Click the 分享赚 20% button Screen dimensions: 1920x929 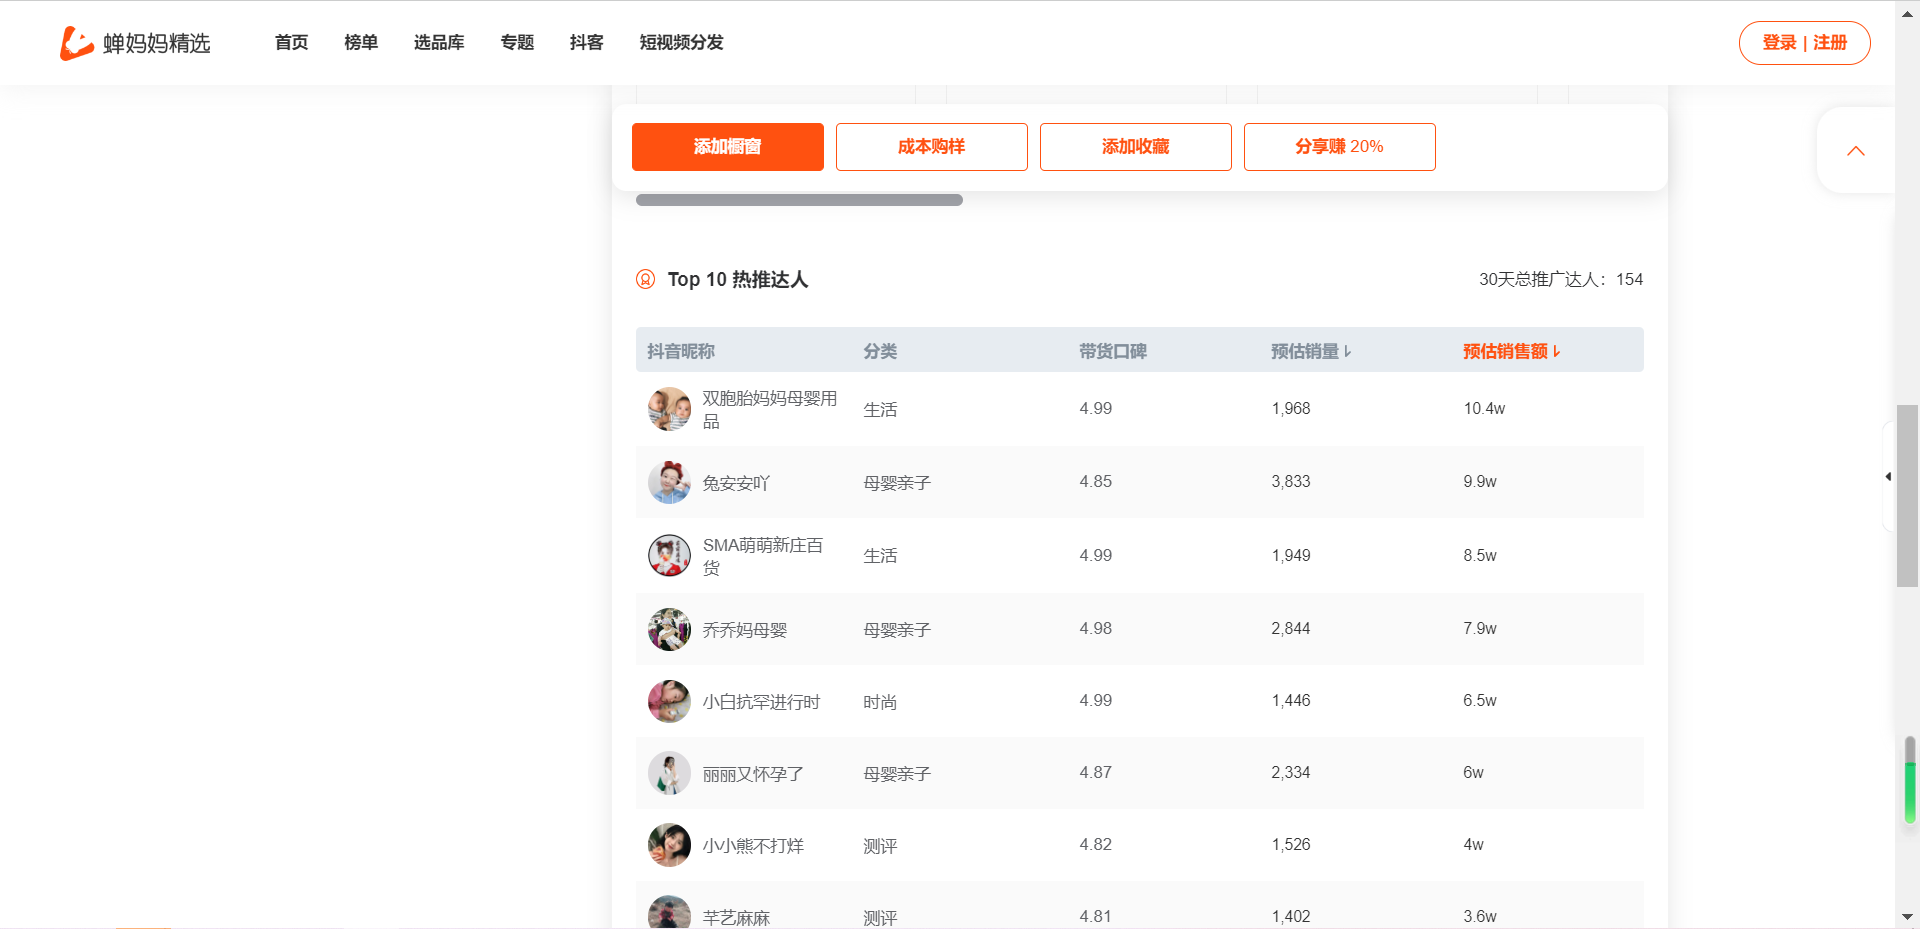(1340, 147)
